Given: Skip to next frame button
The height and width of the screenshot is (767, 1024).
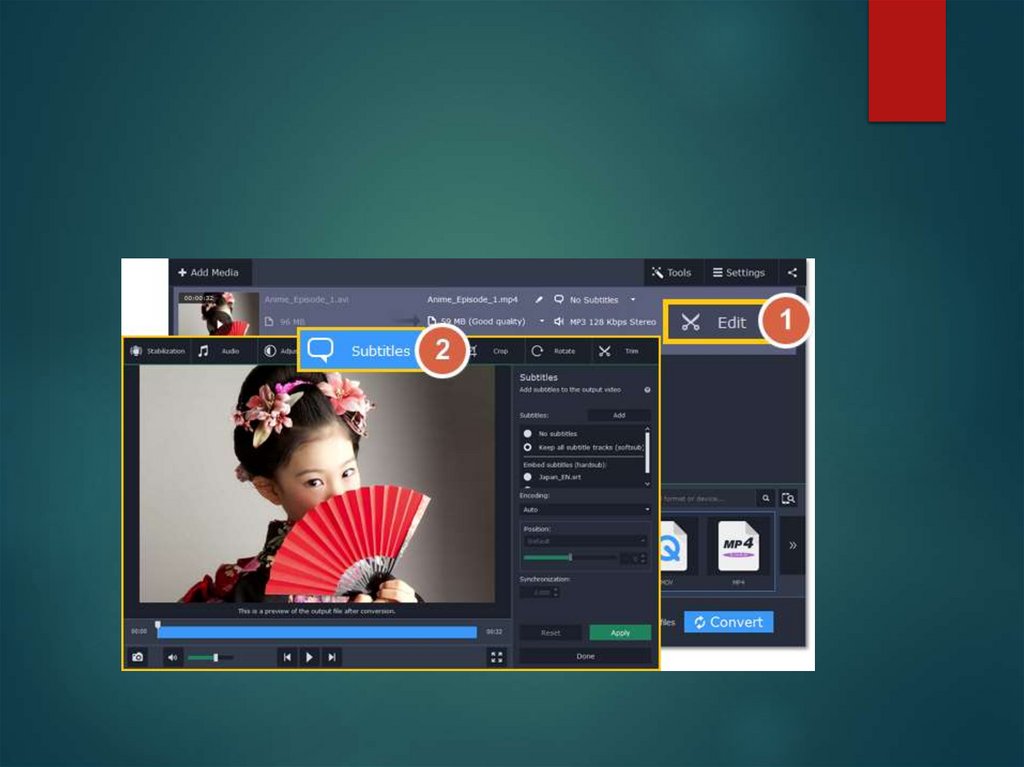Looking at the screenshot, I should click(332, 657).
